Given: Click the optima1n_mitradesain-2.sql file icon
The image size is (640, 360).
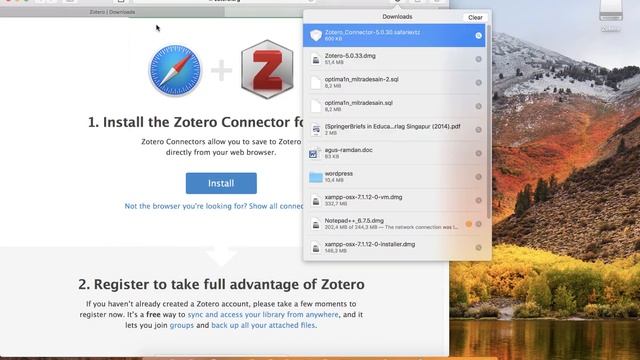Looking at the screenshot, I should [316, 83].
